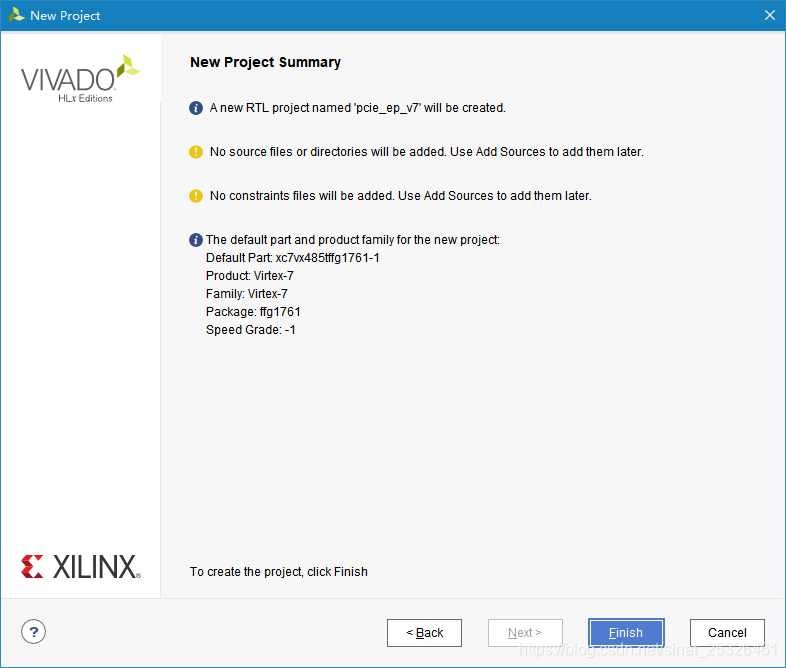Click the Product Virtex-7 line
The image size is (786, 668).
click(x=250, y=276)
